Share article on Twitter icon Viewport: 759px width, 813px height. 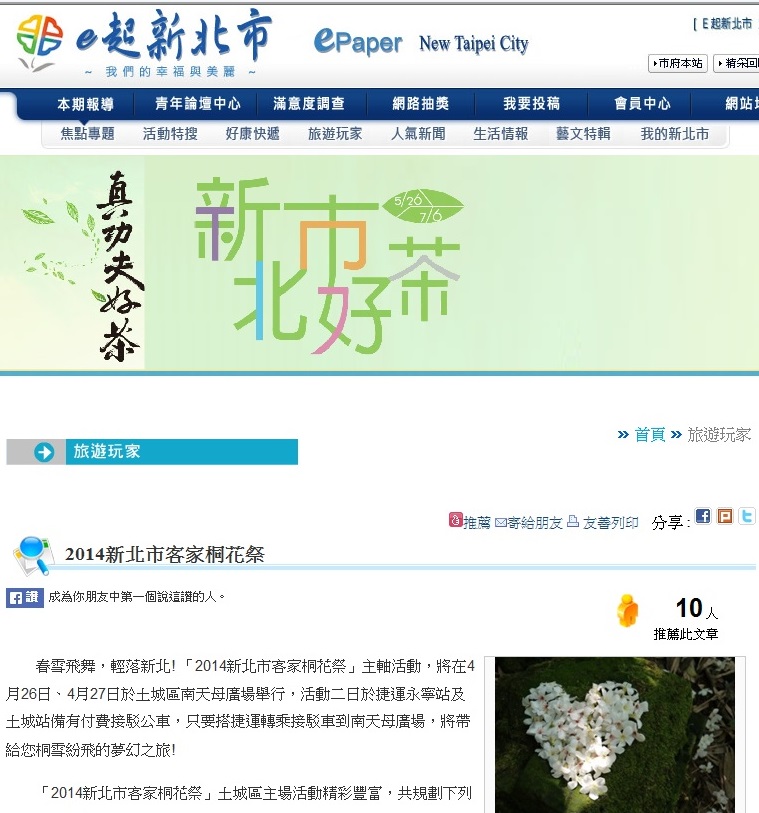pyautogui.click(x=747, y=516)
